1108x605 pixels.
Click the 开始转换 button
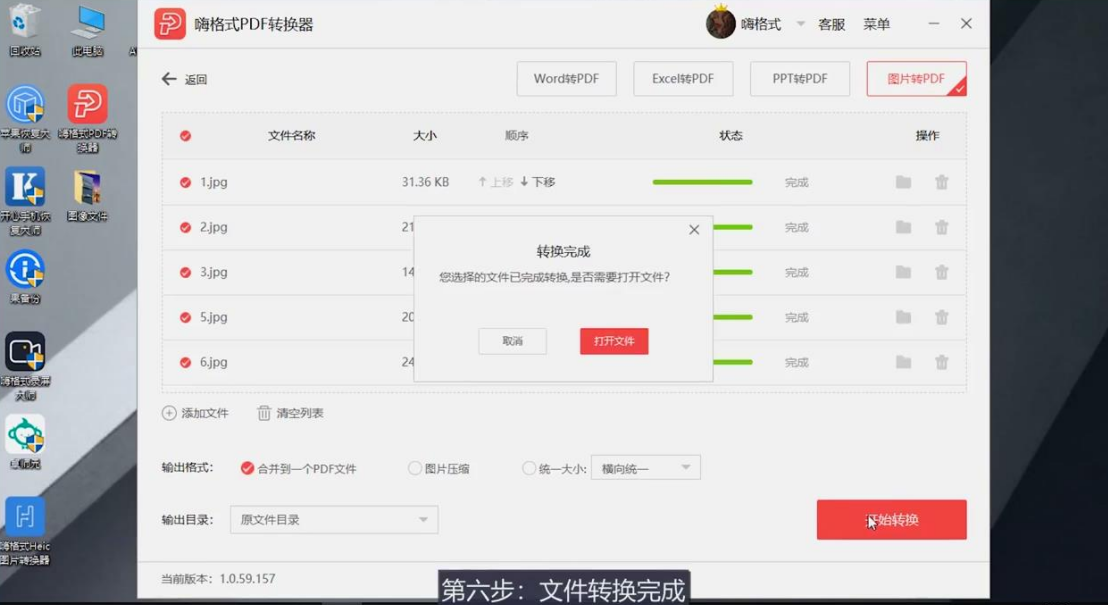click(892, 520)
